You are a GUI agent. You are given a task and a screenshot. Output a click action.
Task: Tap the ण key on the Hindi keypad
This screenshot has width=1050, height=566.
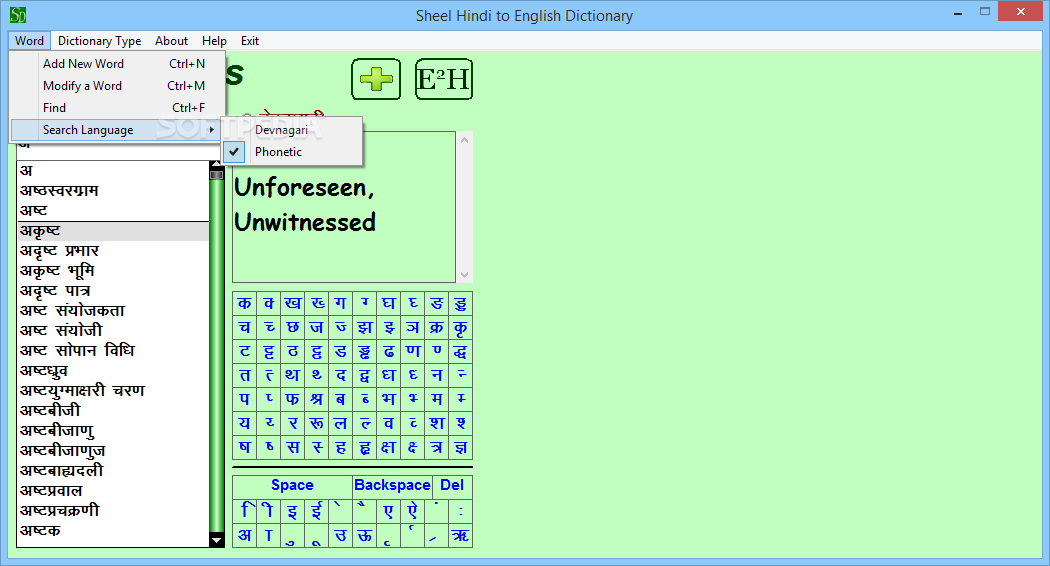pyautogui.click(x=413, y=352)
